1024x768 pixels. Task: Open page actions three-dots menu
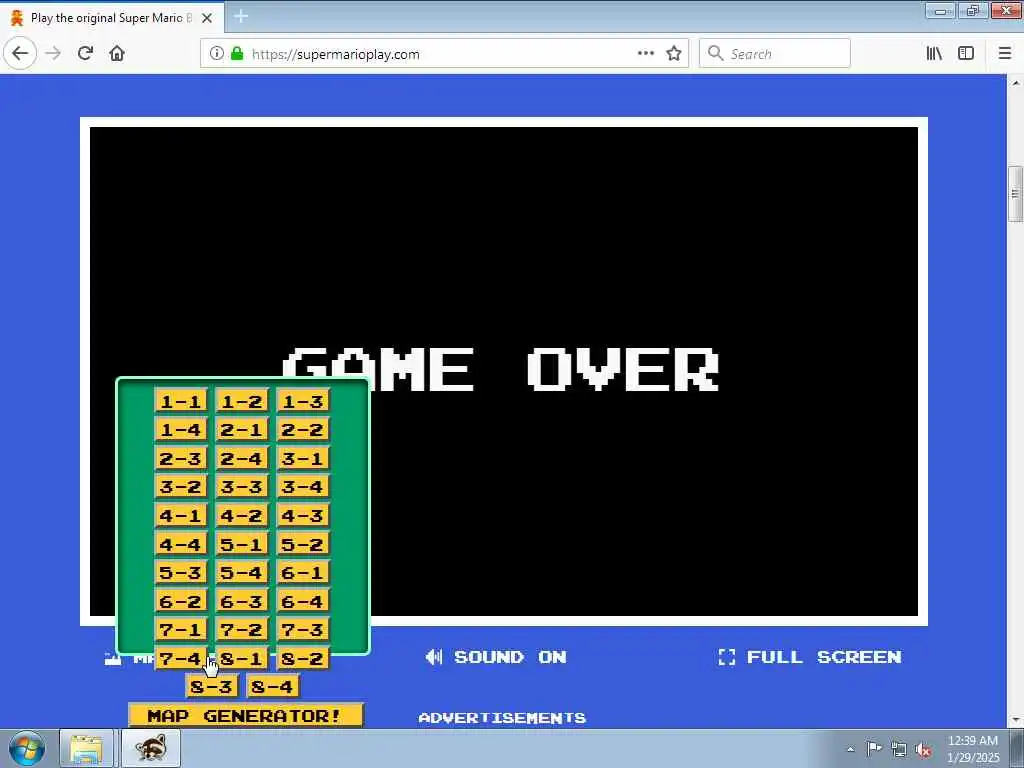(645, 54)
